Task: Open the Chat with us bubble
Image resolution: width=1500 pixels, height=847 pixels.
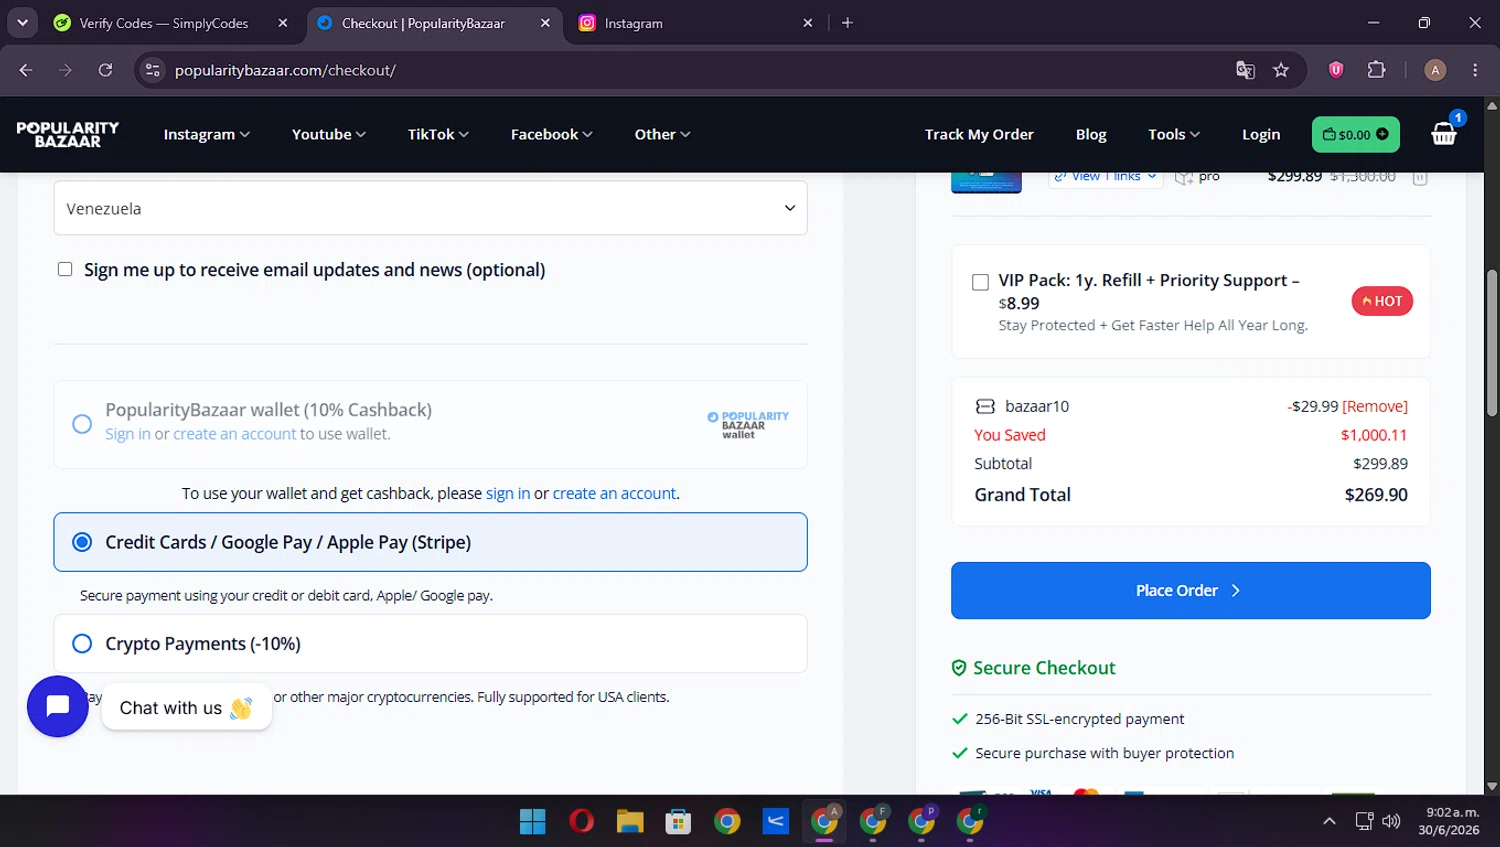Action: coord(186,707)
